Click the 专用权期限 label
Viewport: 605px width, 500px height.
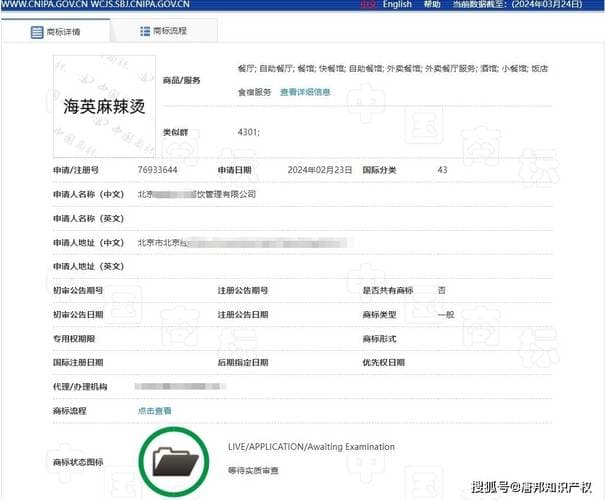[74, 339]
